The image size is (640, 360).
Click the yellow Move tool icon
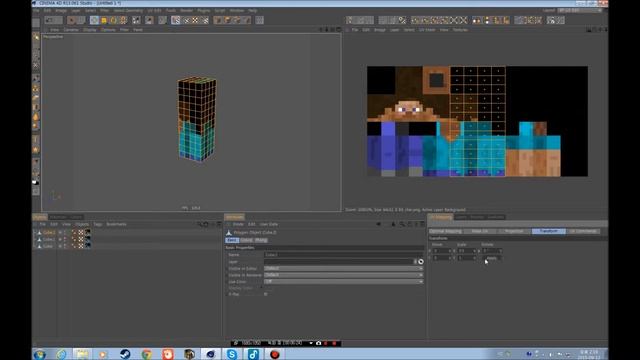104,20
